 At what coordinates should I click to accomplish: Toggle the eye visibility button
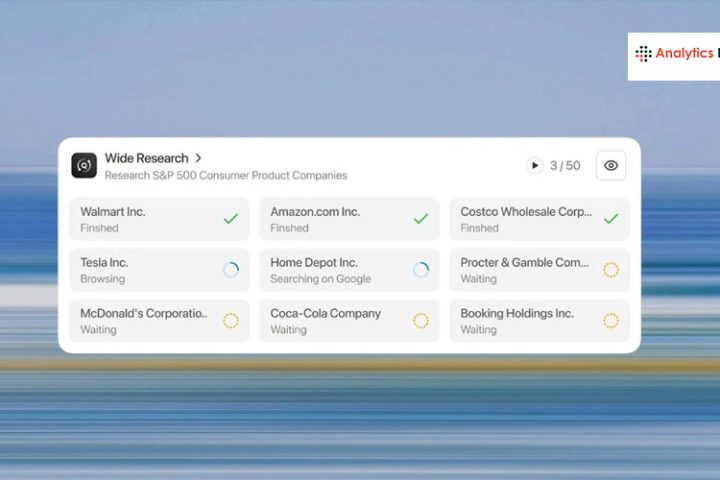point(611,165)
